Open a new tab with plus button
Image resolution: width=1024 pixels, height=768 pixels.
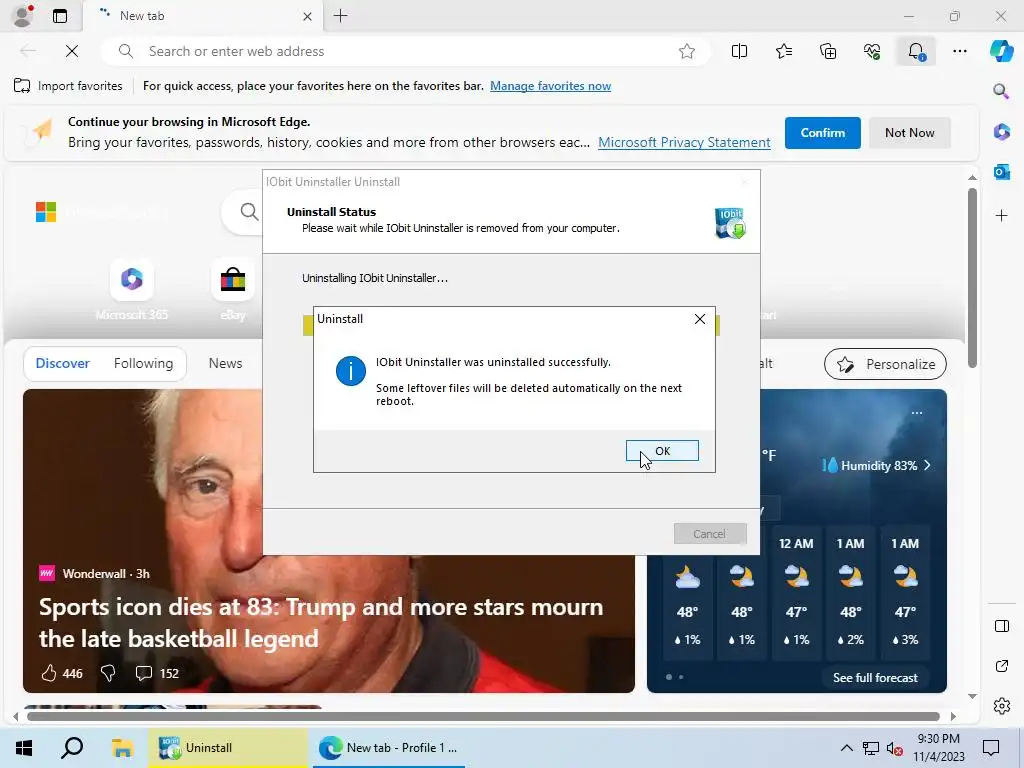pos(340,16)
